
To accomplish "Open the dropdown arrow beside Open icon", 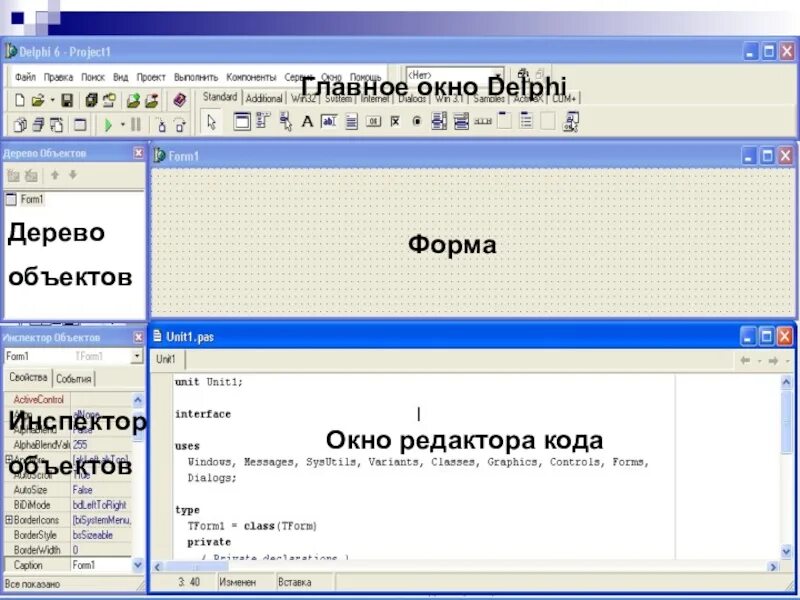I will point(52,101).
